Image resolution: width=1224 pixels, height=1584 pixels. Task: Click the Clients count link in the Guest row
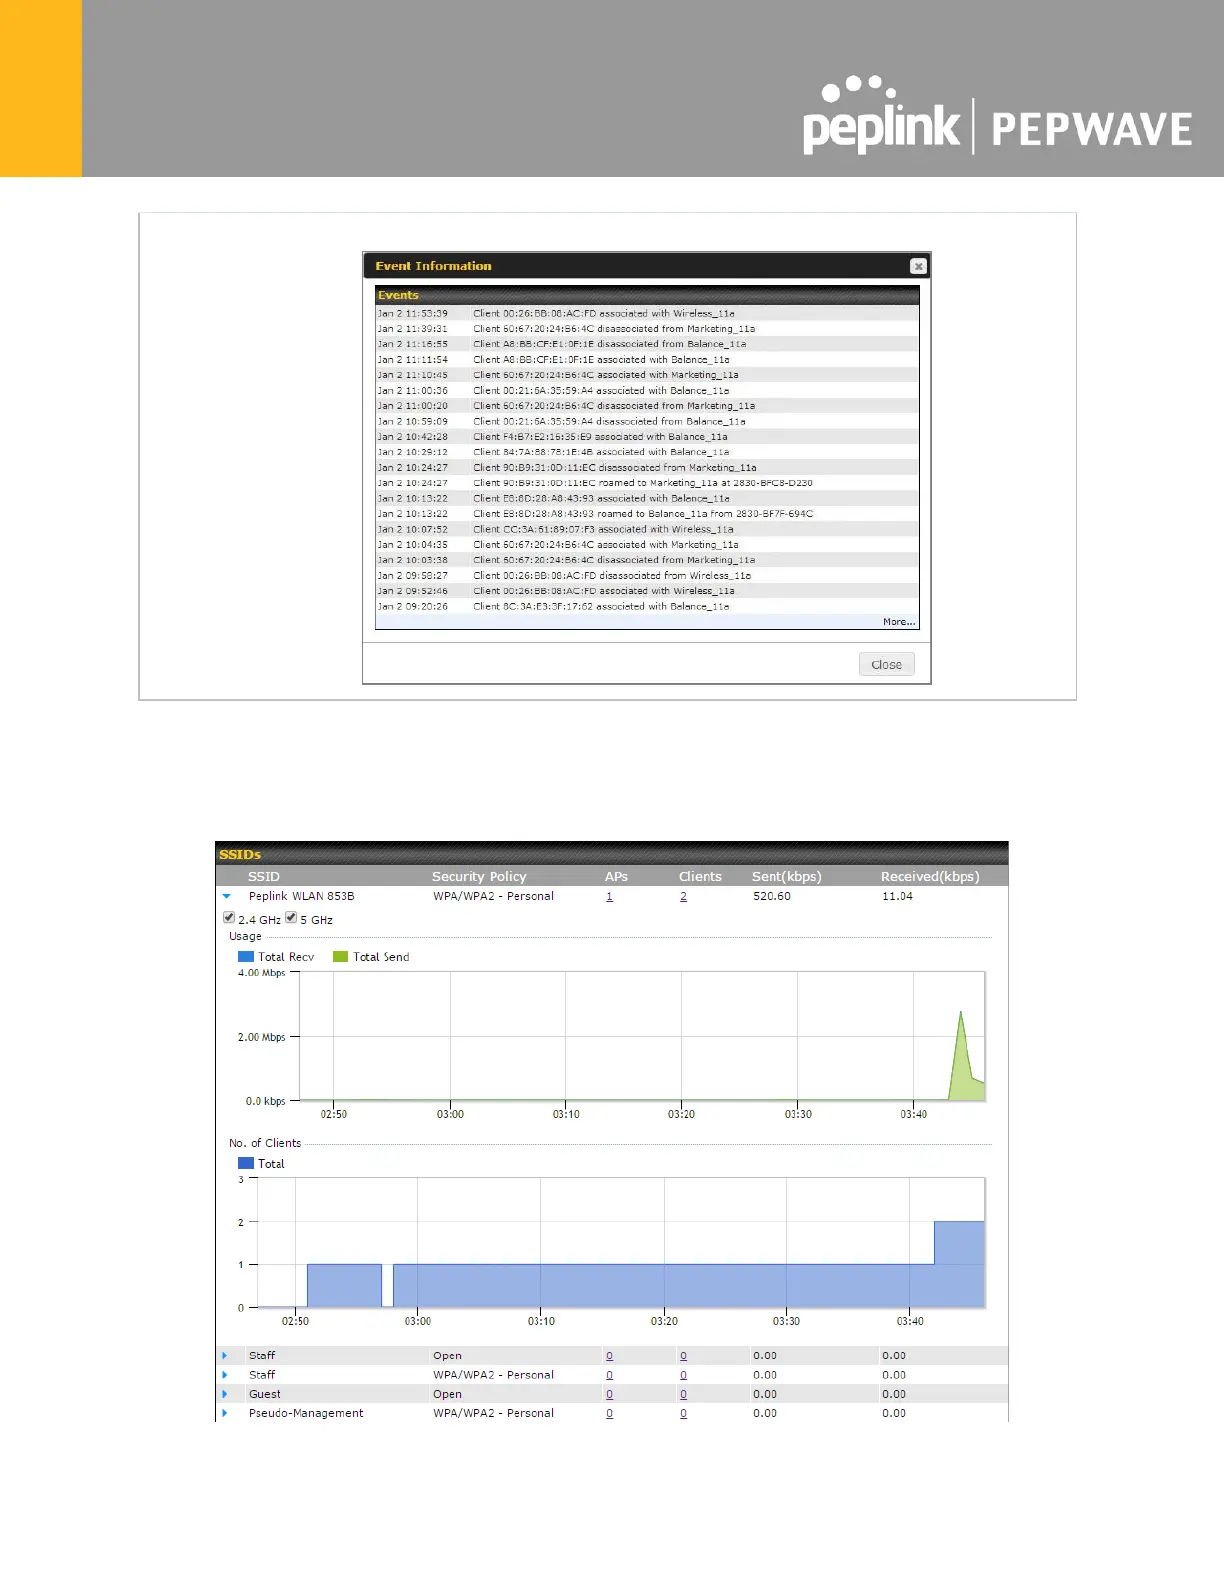tap(683, 1394)
